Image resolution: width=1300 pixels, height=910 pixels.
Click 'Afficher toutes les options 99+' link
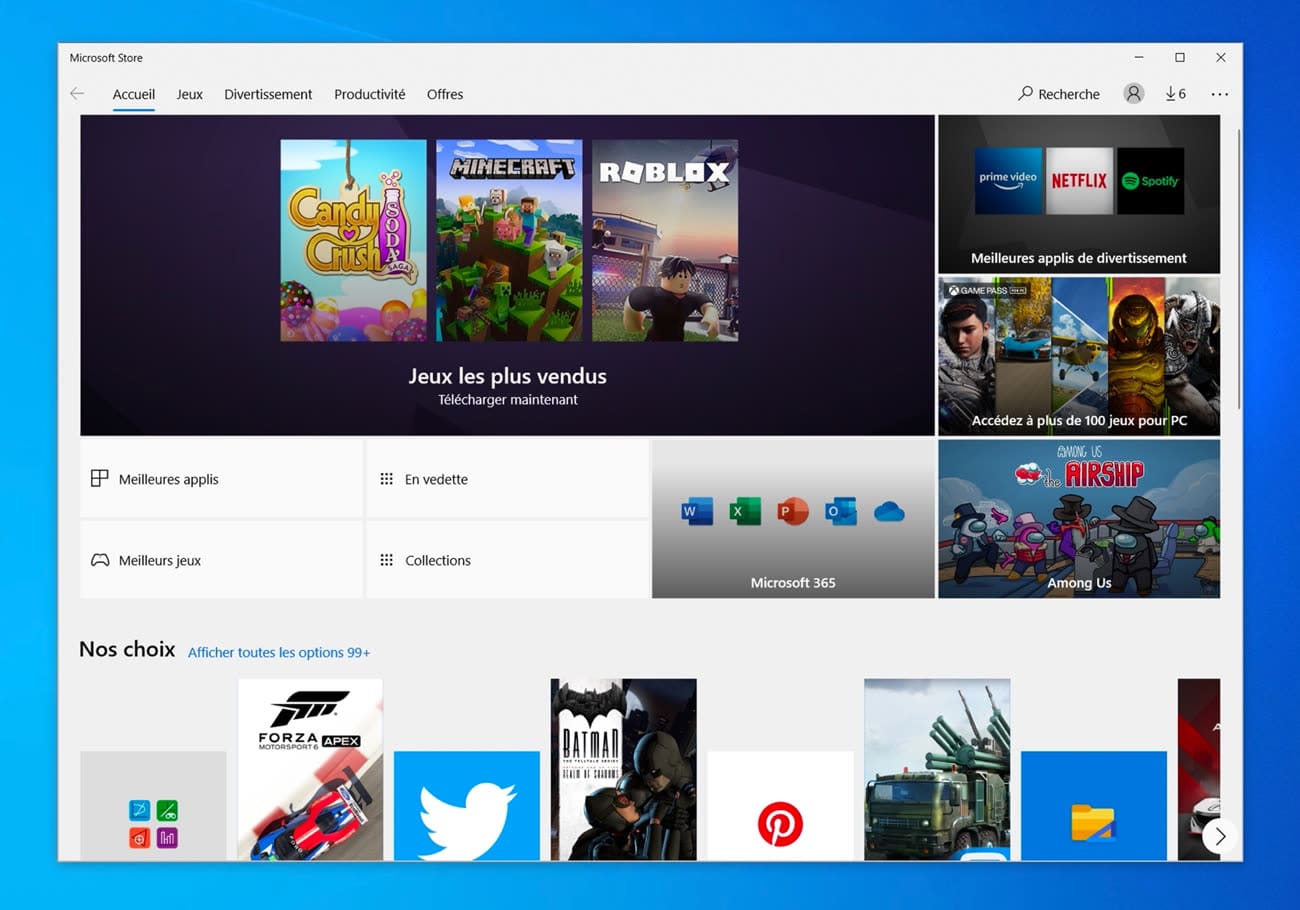coord(279,653)
